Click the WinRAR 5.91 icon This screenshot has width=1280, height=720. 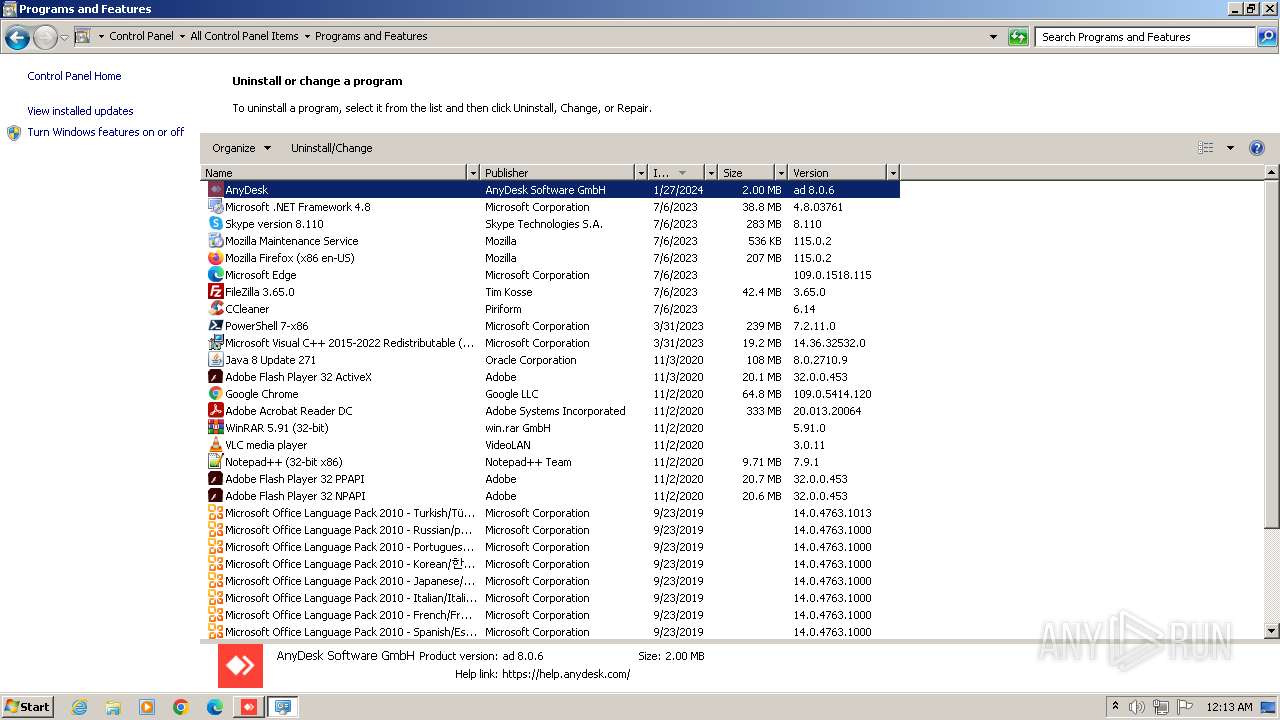(215, 427)
